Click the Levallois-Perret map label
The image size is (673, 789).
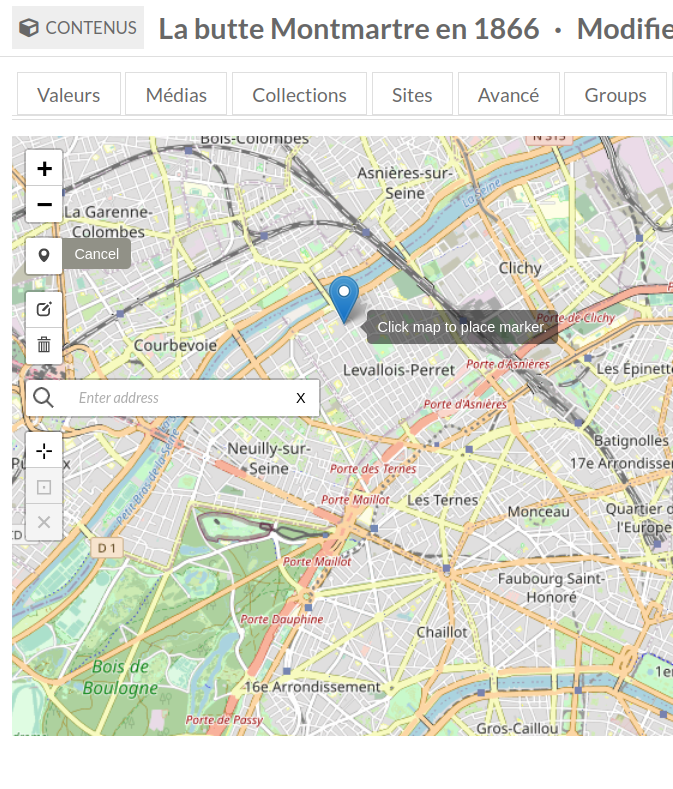pyautogui.click(x=399, y=370)
